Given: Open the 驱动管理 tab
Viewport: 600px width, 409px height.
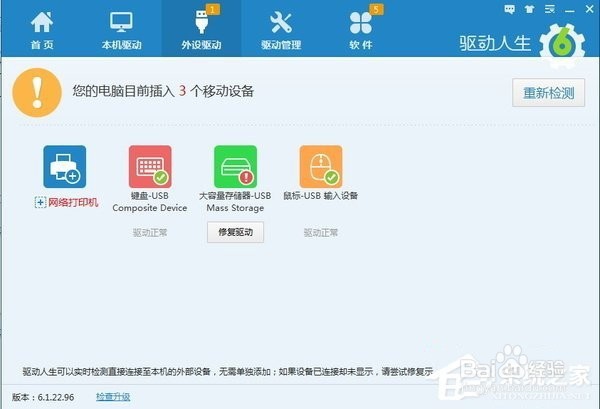Looking at the screenshot, I should (281, 31).
